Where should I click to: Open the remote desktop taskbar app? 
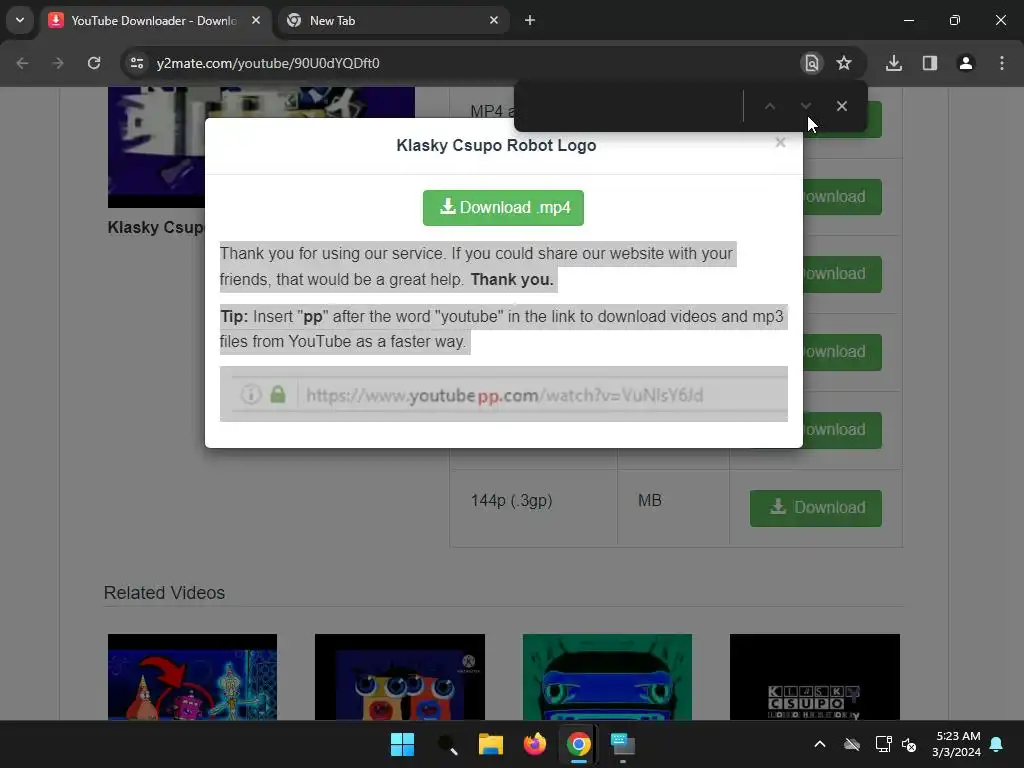(622, 744)
